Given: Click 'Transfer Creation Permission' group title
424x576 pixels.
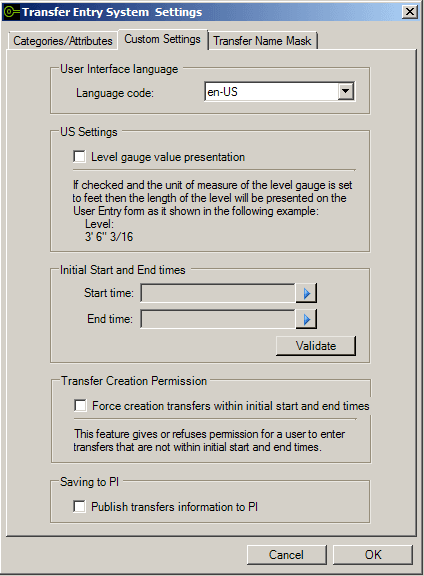Looking at the screenshot, I should coord(134,381).
